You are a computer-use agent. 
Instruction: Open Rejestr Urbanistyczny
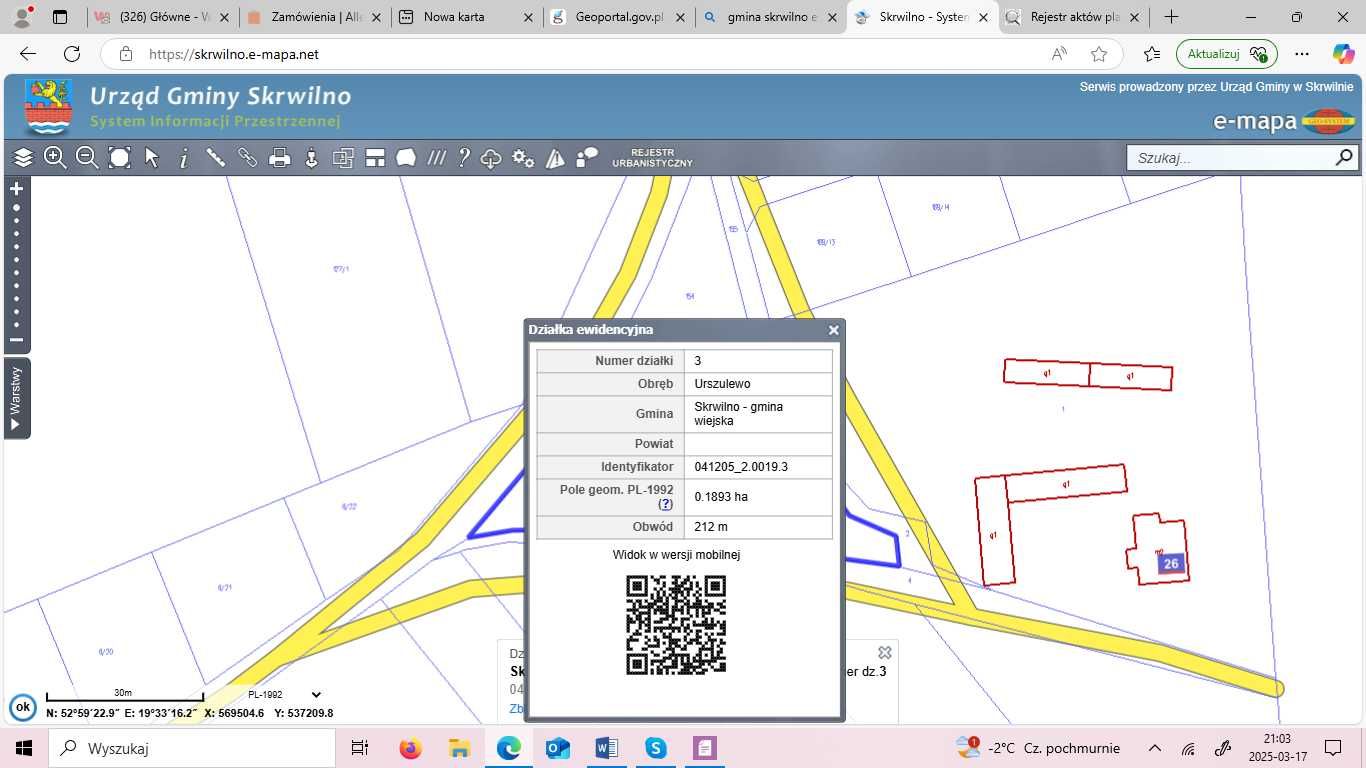652,158
